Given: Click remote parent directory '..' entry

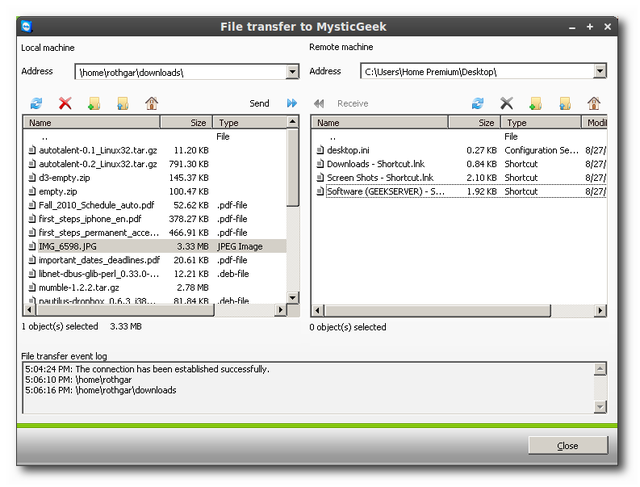Looking at the screenshot, I should (333, 137).
